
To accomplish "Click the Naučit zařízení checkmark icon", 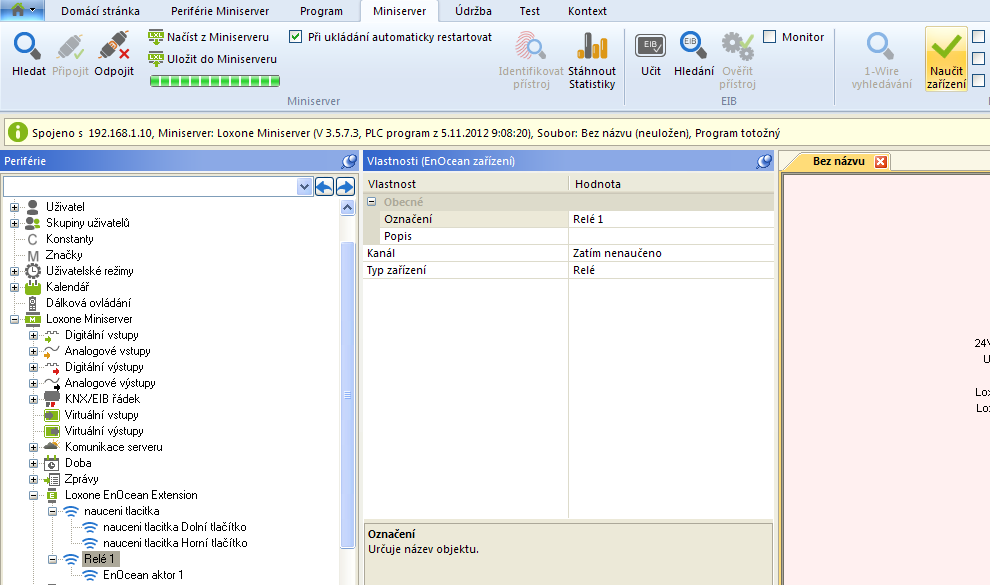I will coord(946,48).
